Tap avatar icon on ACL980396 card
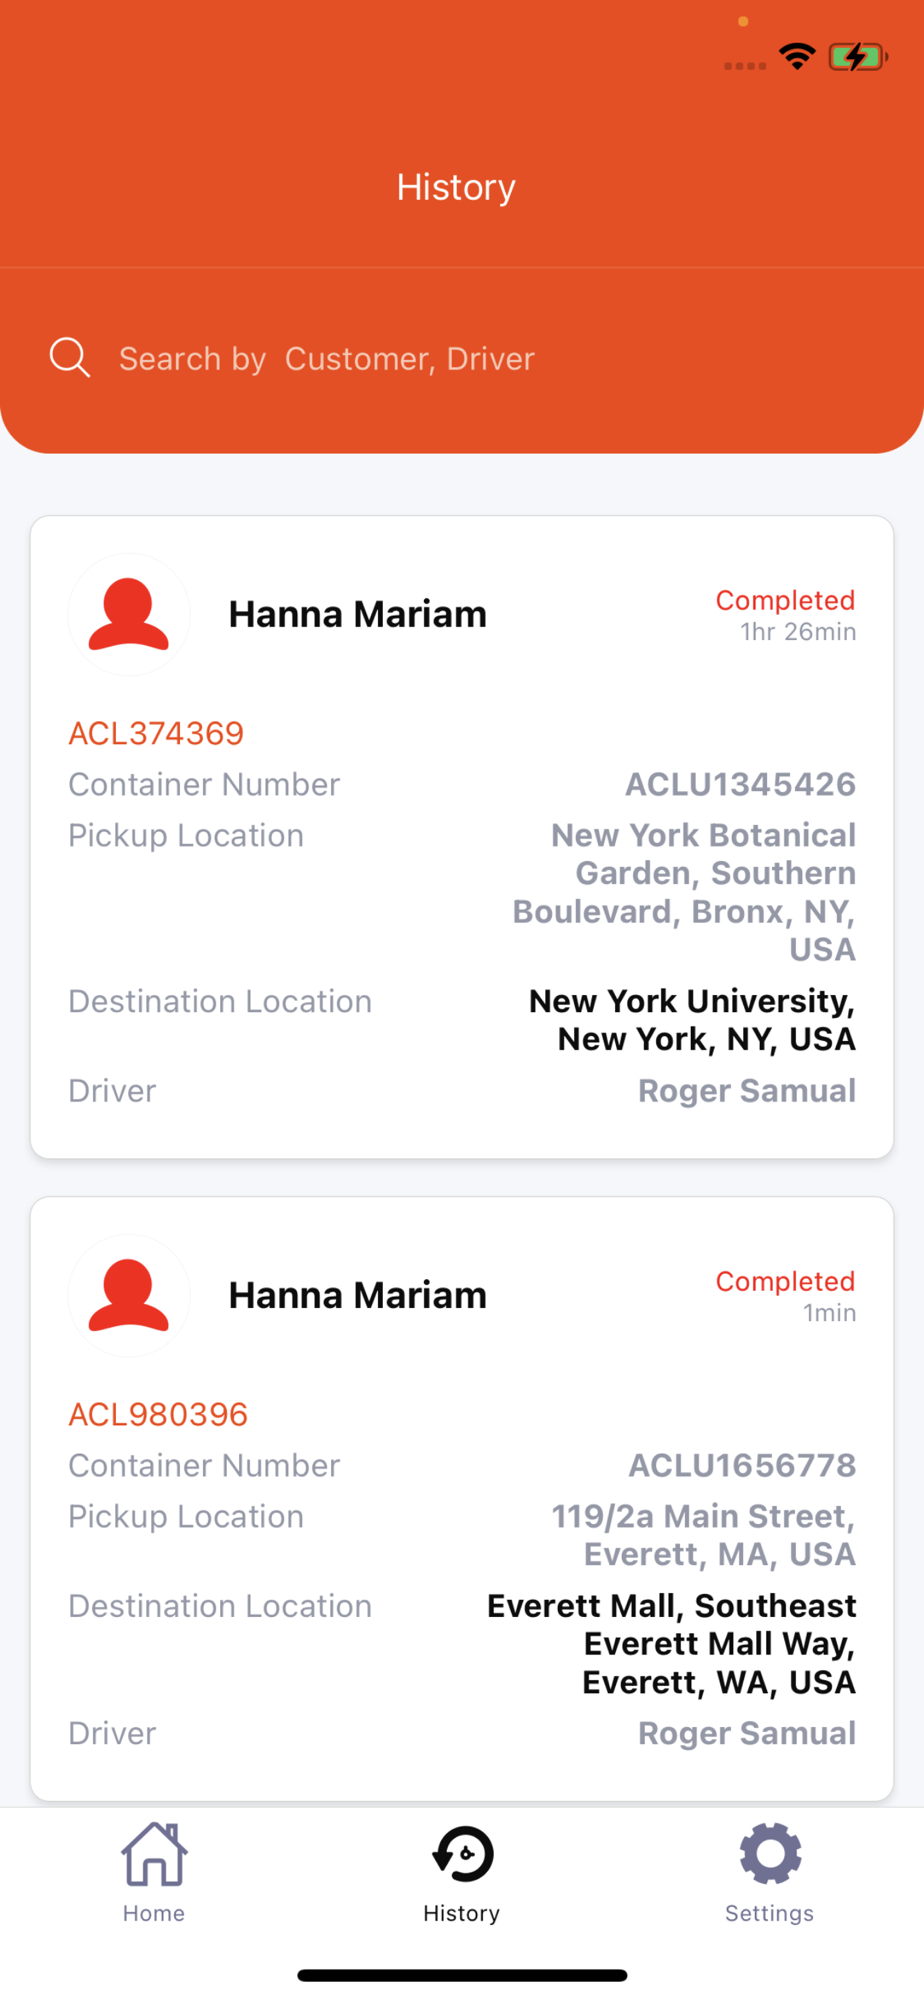Screen dimensions: 924x2000 tap(129, 1295)
